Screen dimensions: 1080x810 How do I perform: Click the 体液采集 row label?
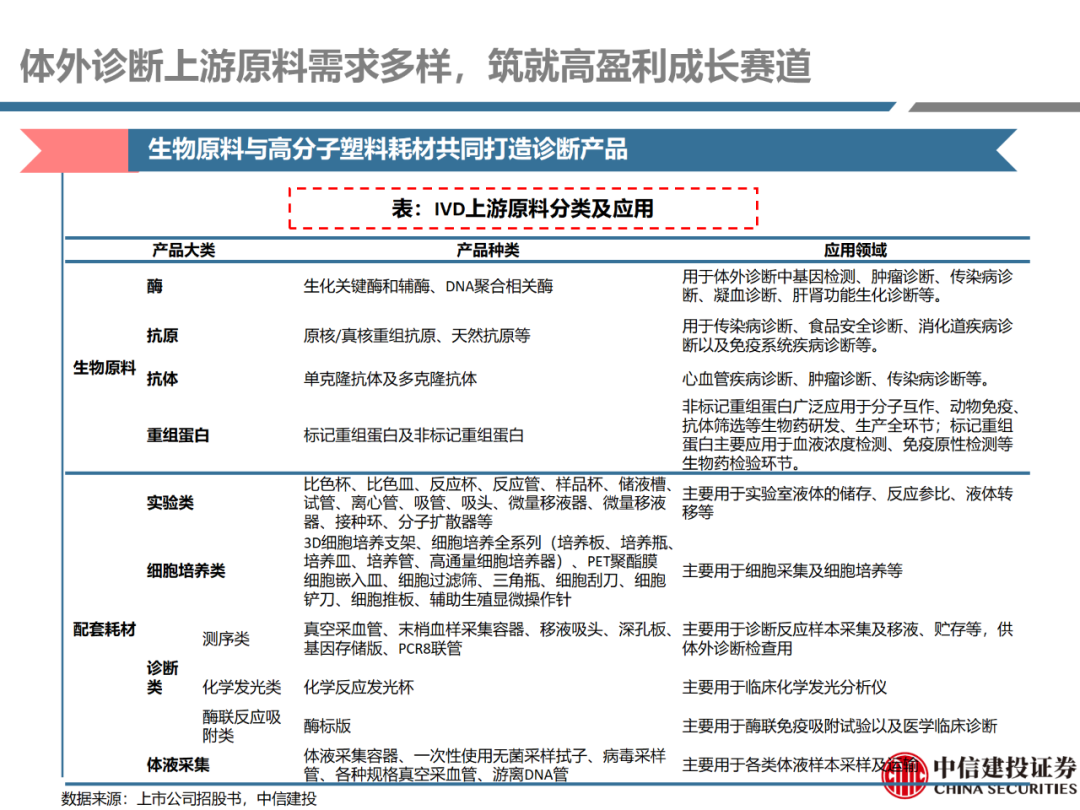[178, 765]
